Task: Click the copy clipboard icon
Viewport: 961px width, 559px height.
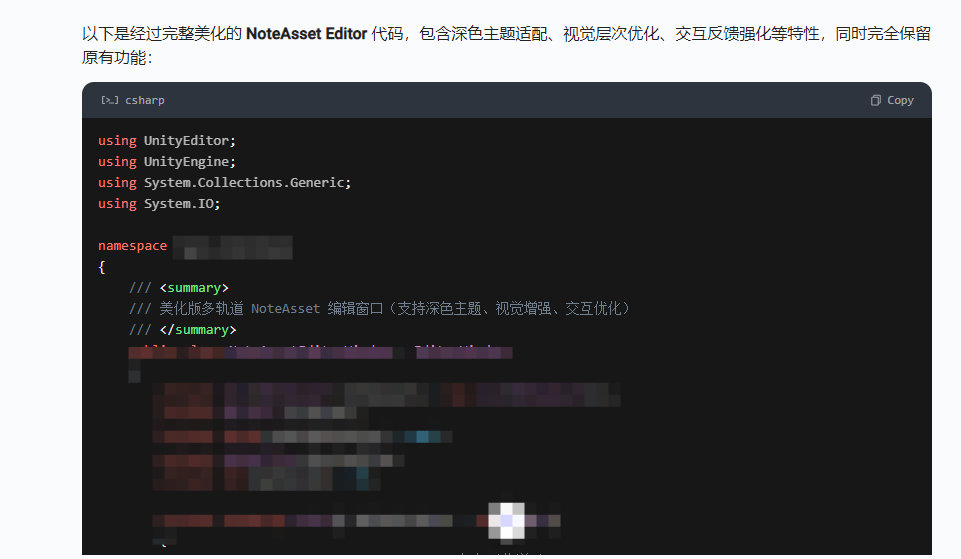Action: pyautogui.click(x=876, y=101)
